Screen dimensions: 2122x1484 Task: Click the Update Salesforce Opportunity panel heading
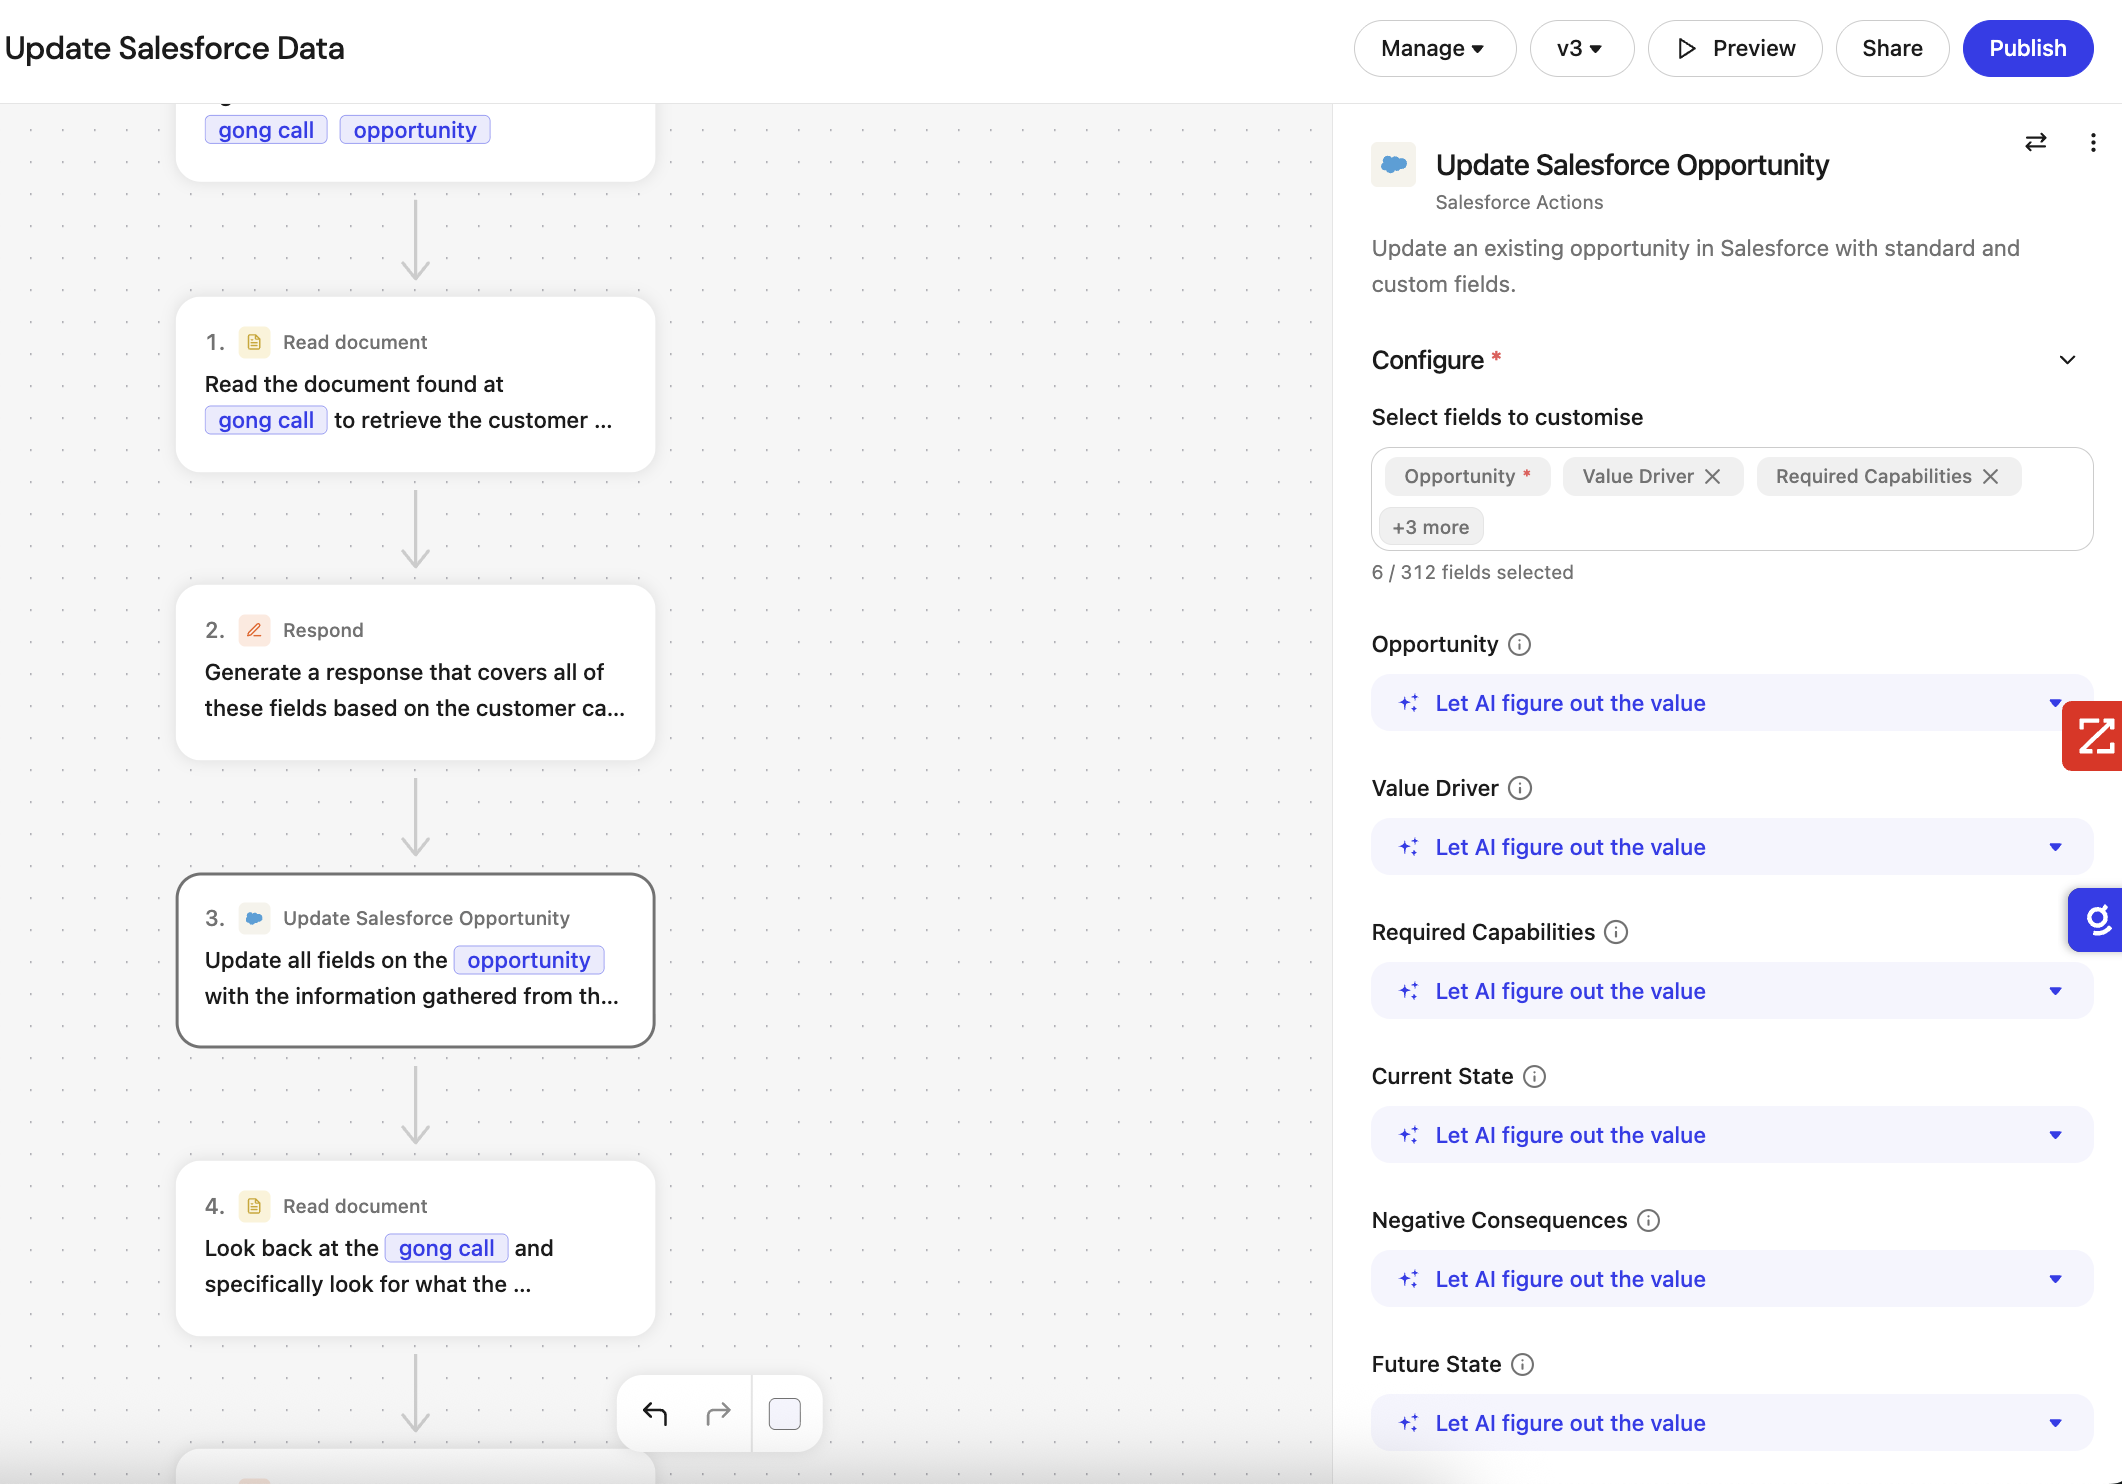[1632, 165]
